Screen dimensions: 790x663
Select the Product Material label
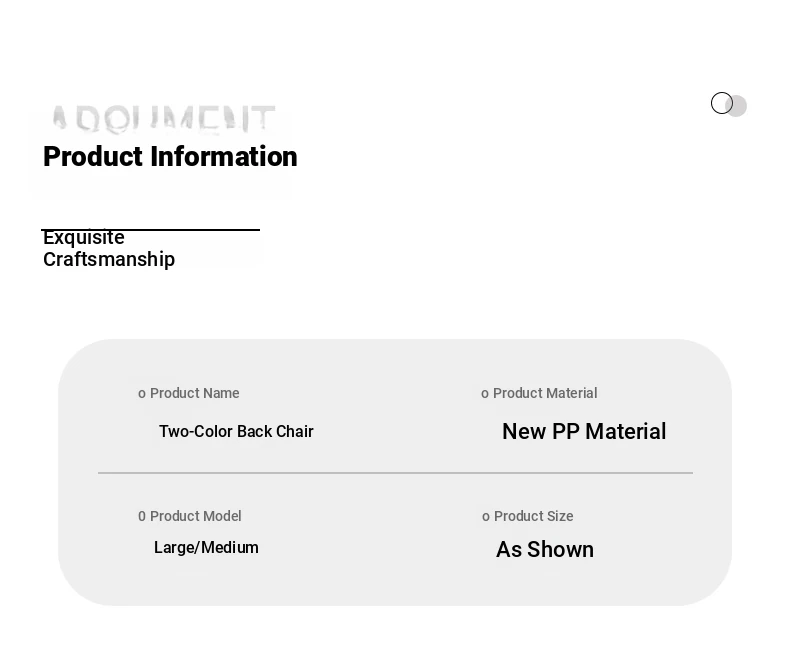(x=545, y=394)
